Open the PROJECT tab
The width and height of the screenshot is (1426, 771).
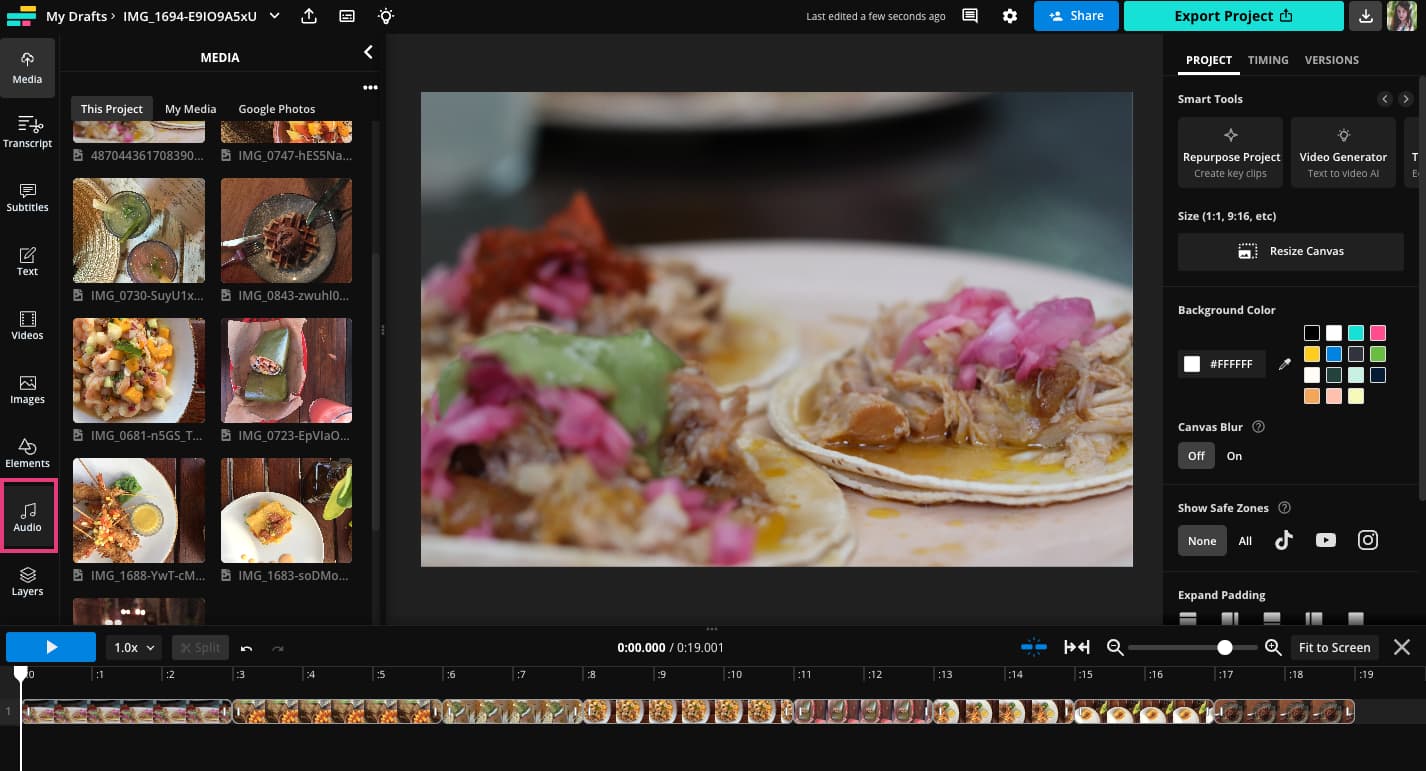point(1209,60)
